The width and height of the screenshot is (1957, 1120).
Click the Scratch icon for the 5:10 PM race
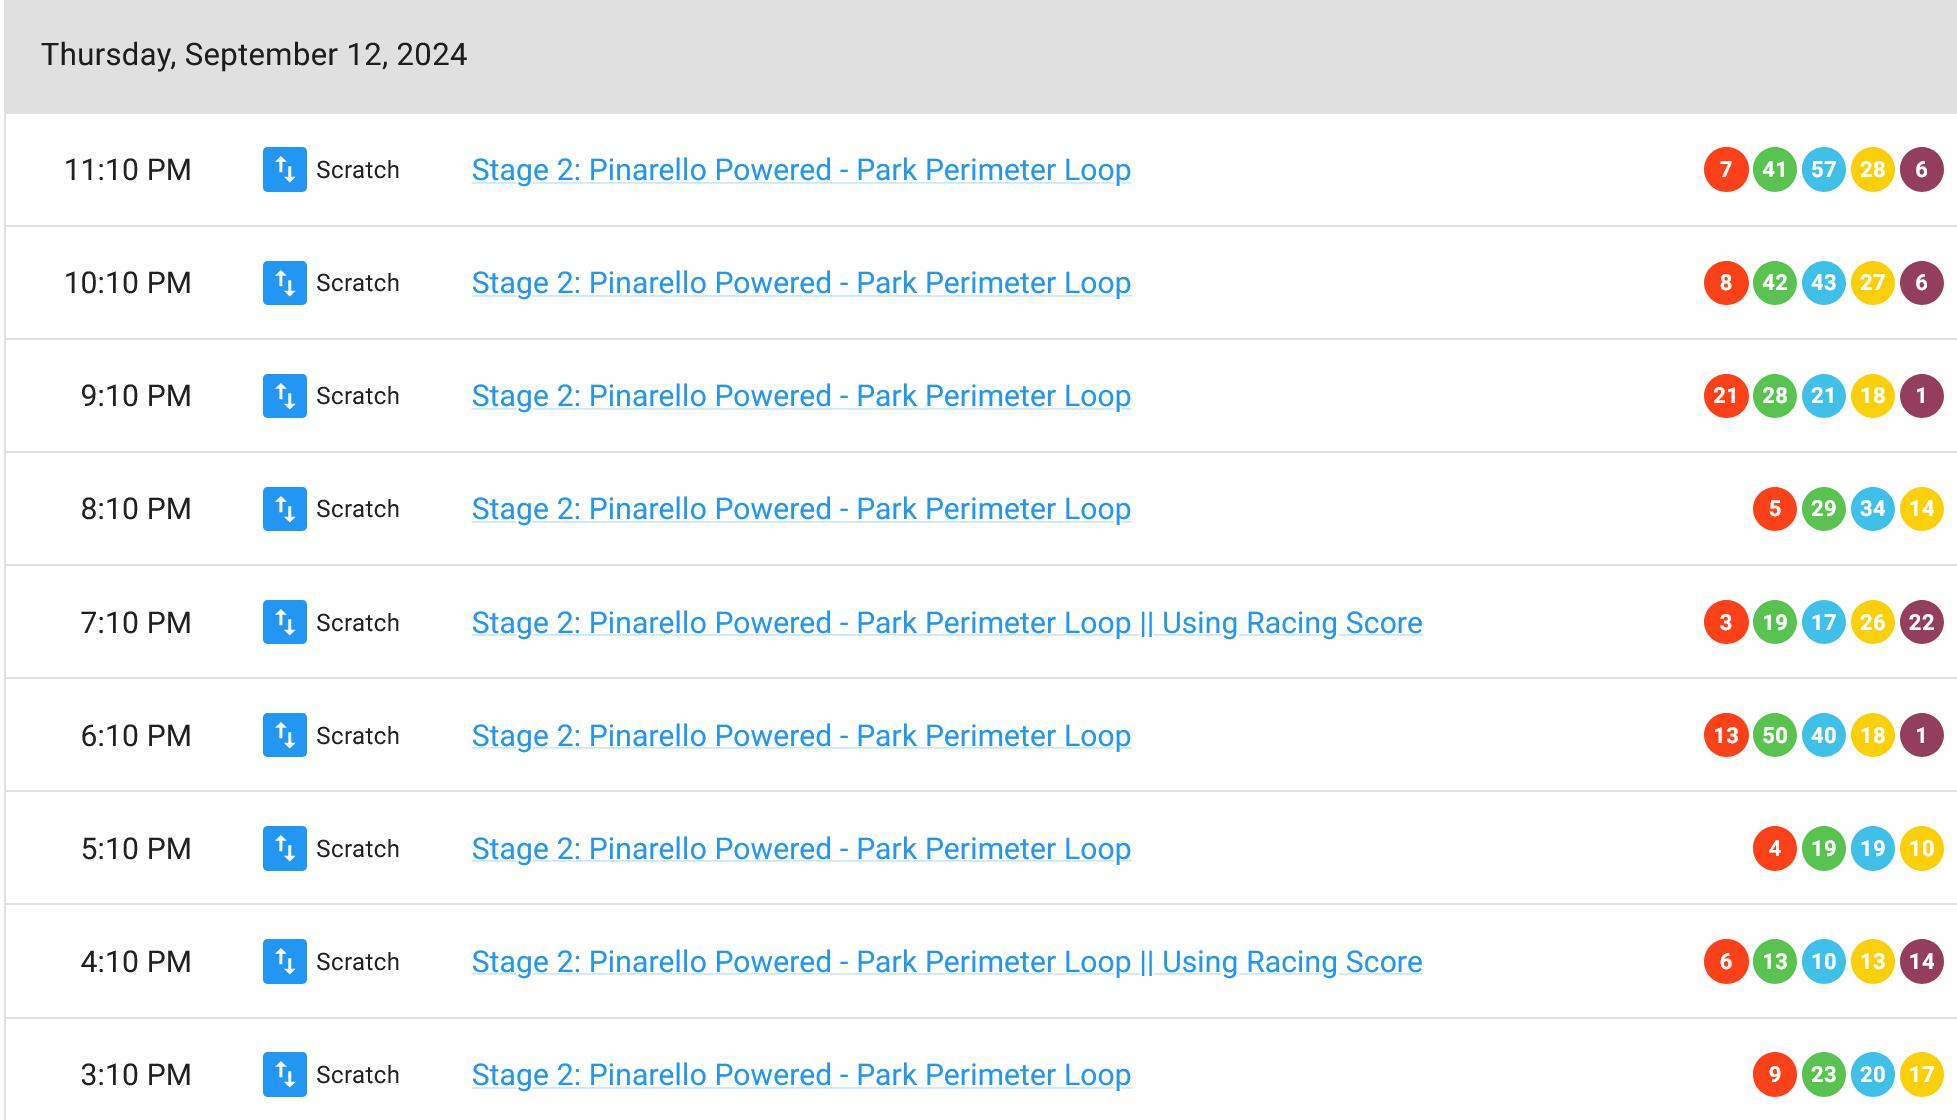(x=284, y=848)
